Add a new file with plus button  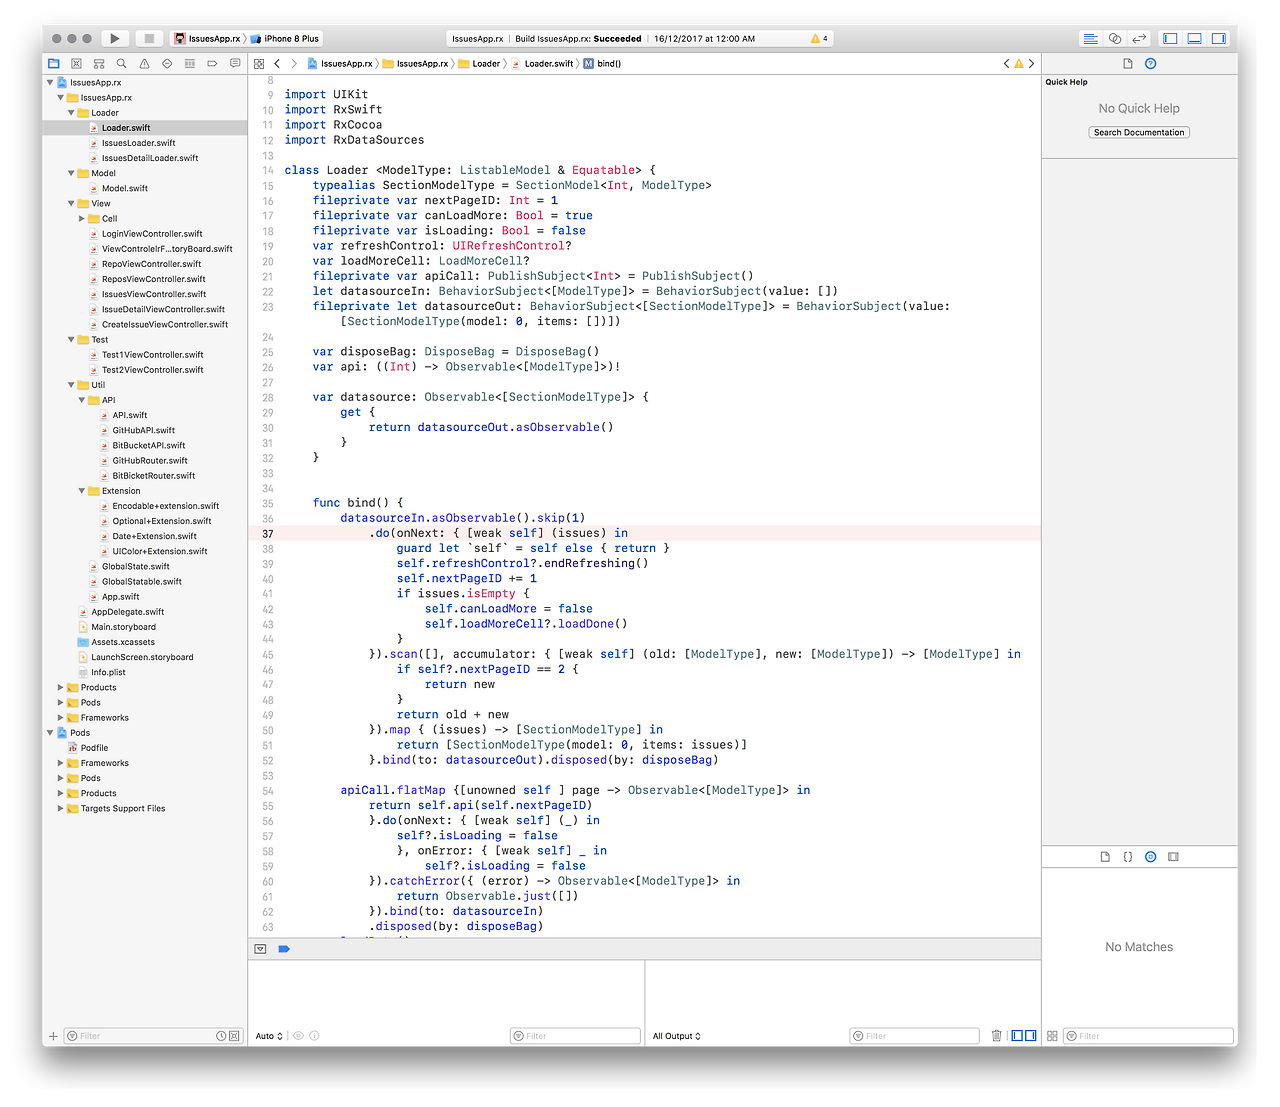[x=53, y=1036]
